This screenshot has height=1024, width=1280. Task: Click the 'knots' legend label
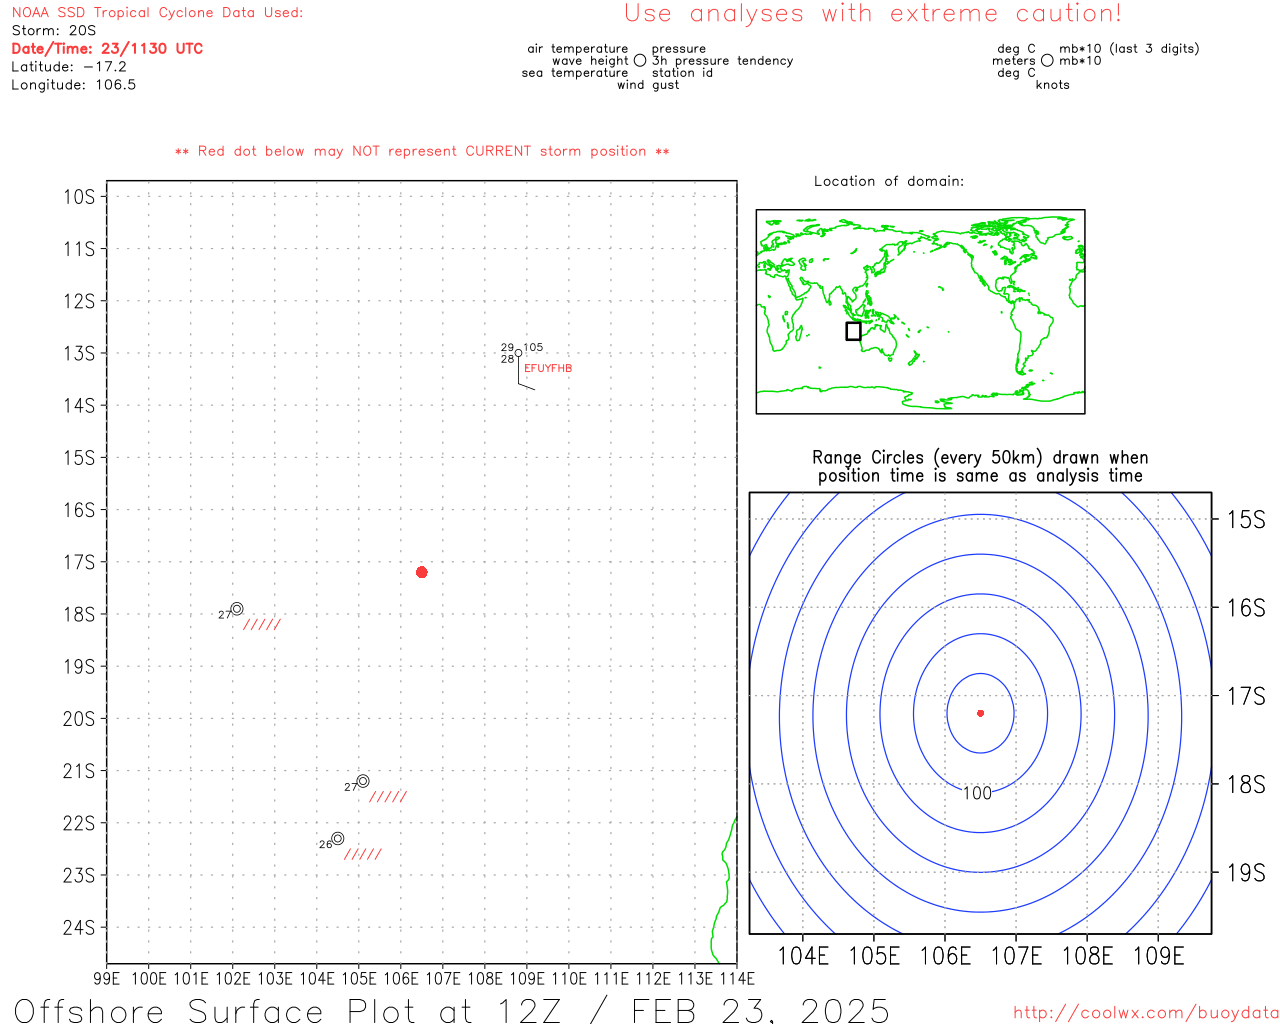(1053, 84)
